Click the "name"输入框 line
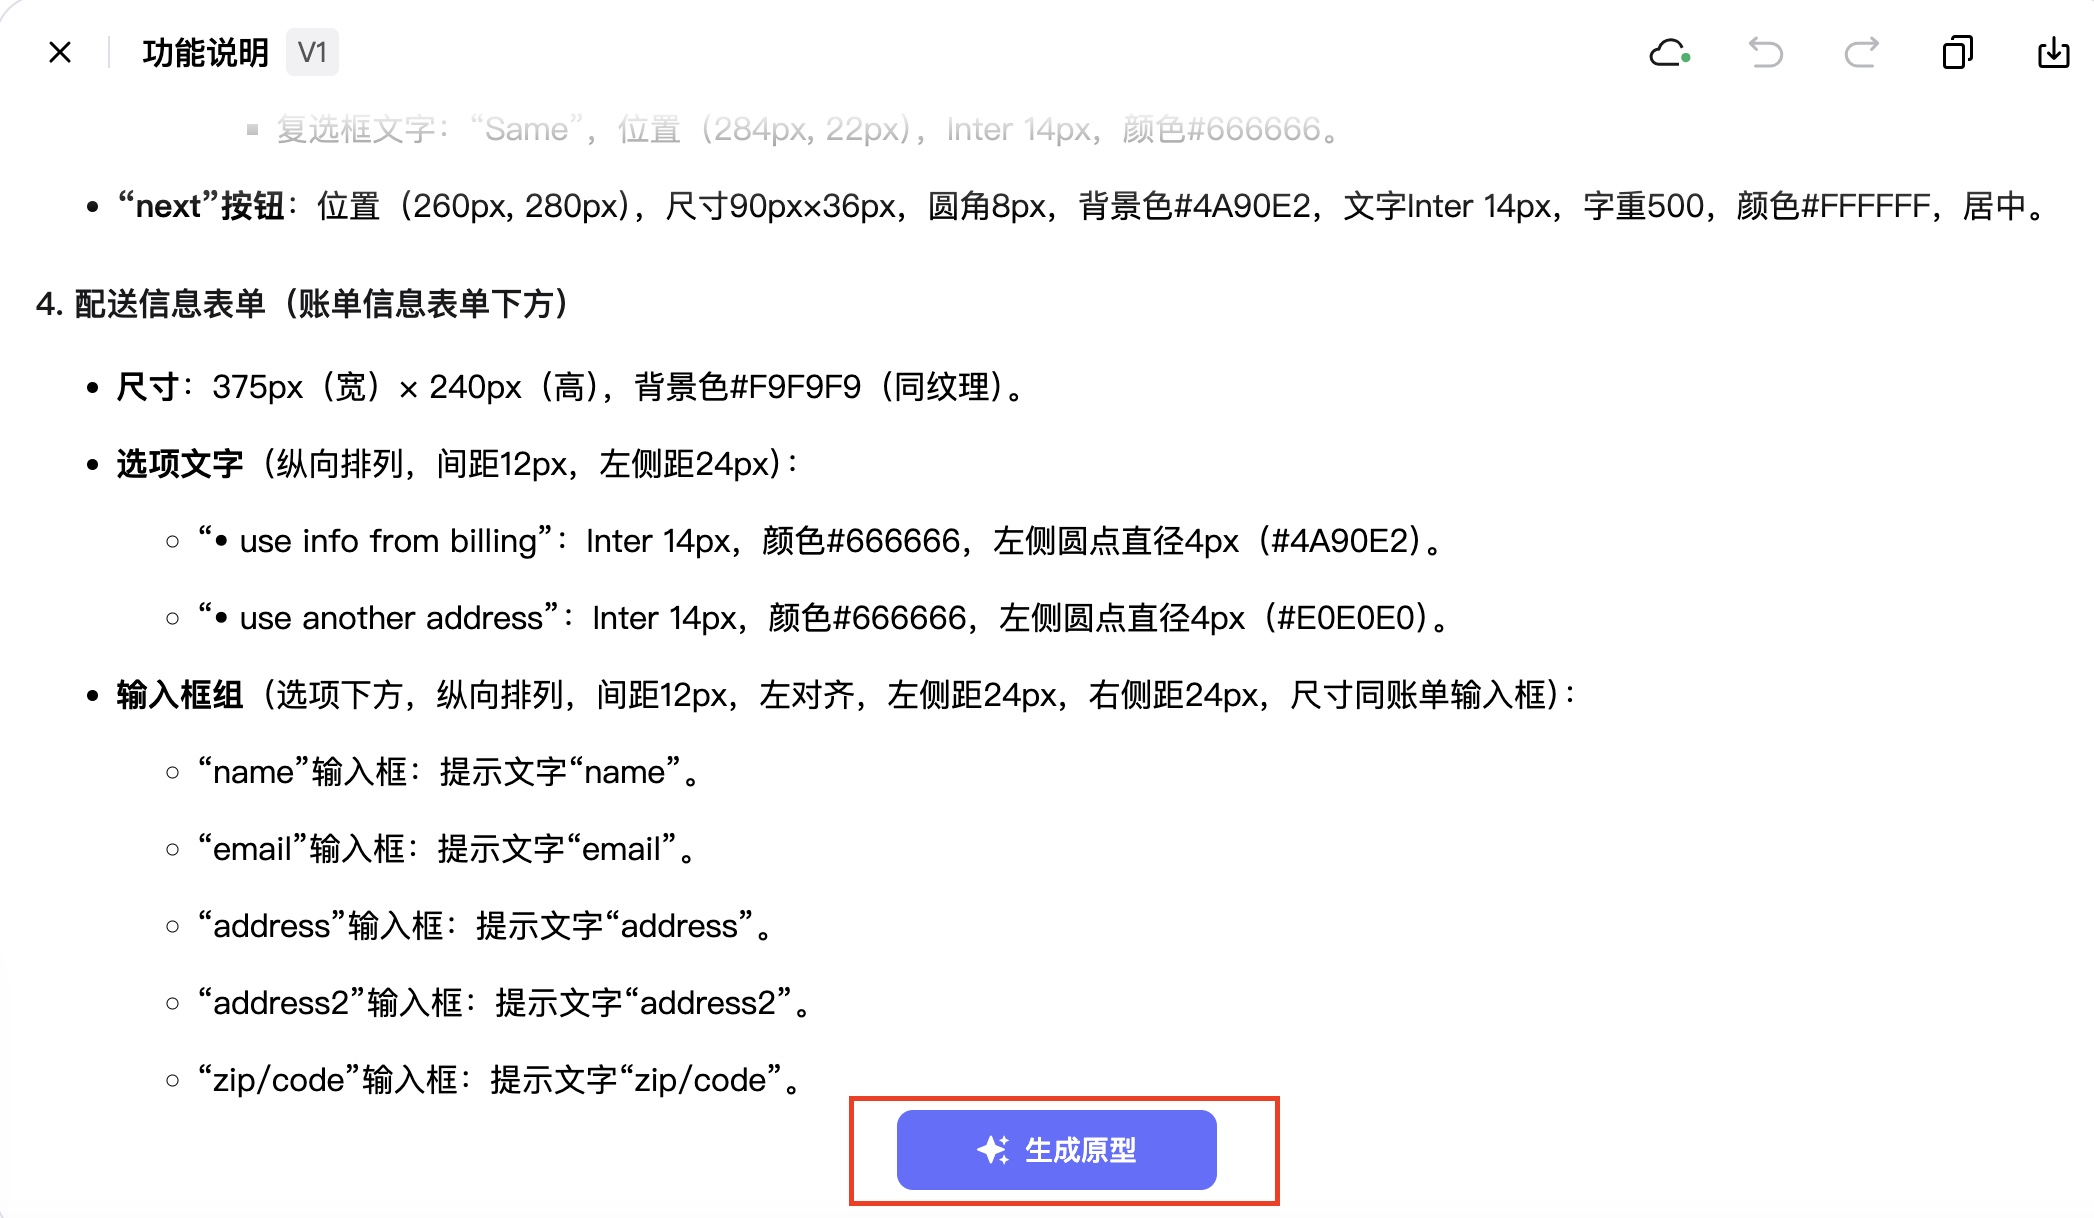This screenshot has width=2094, height=1218. tap(451, 772)
